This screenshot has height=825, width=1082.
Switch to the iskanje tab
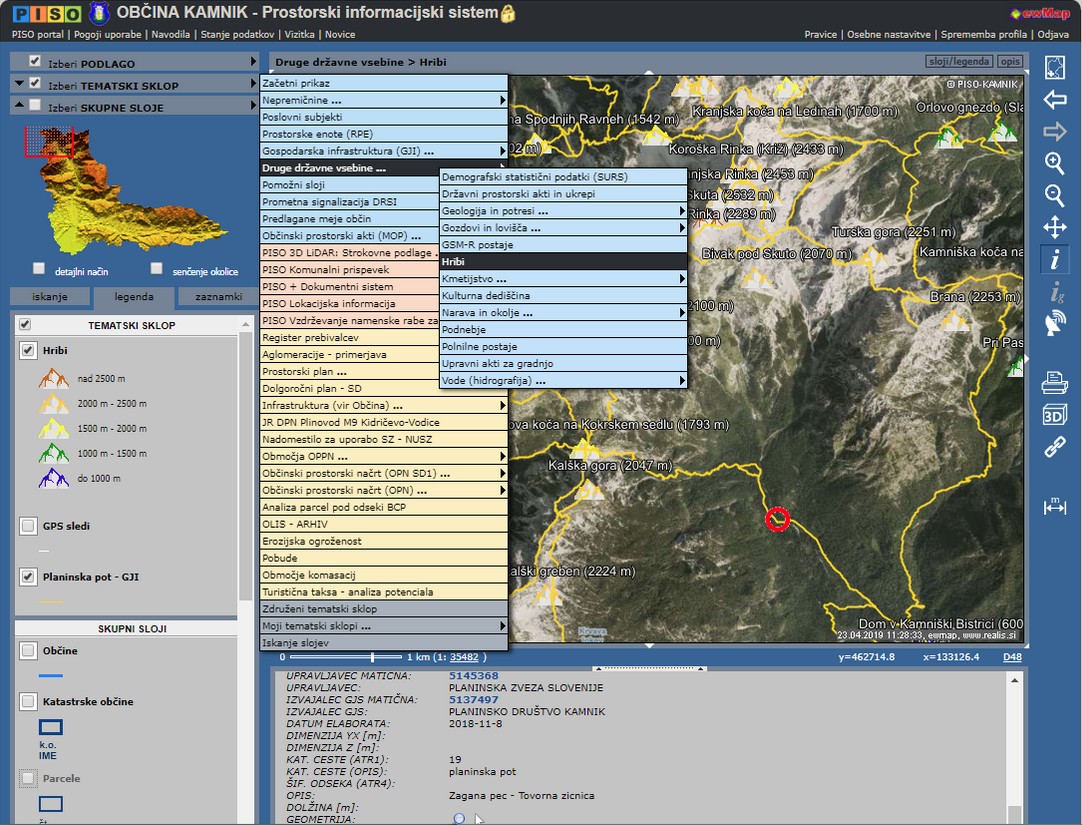[x=50, y=297]
